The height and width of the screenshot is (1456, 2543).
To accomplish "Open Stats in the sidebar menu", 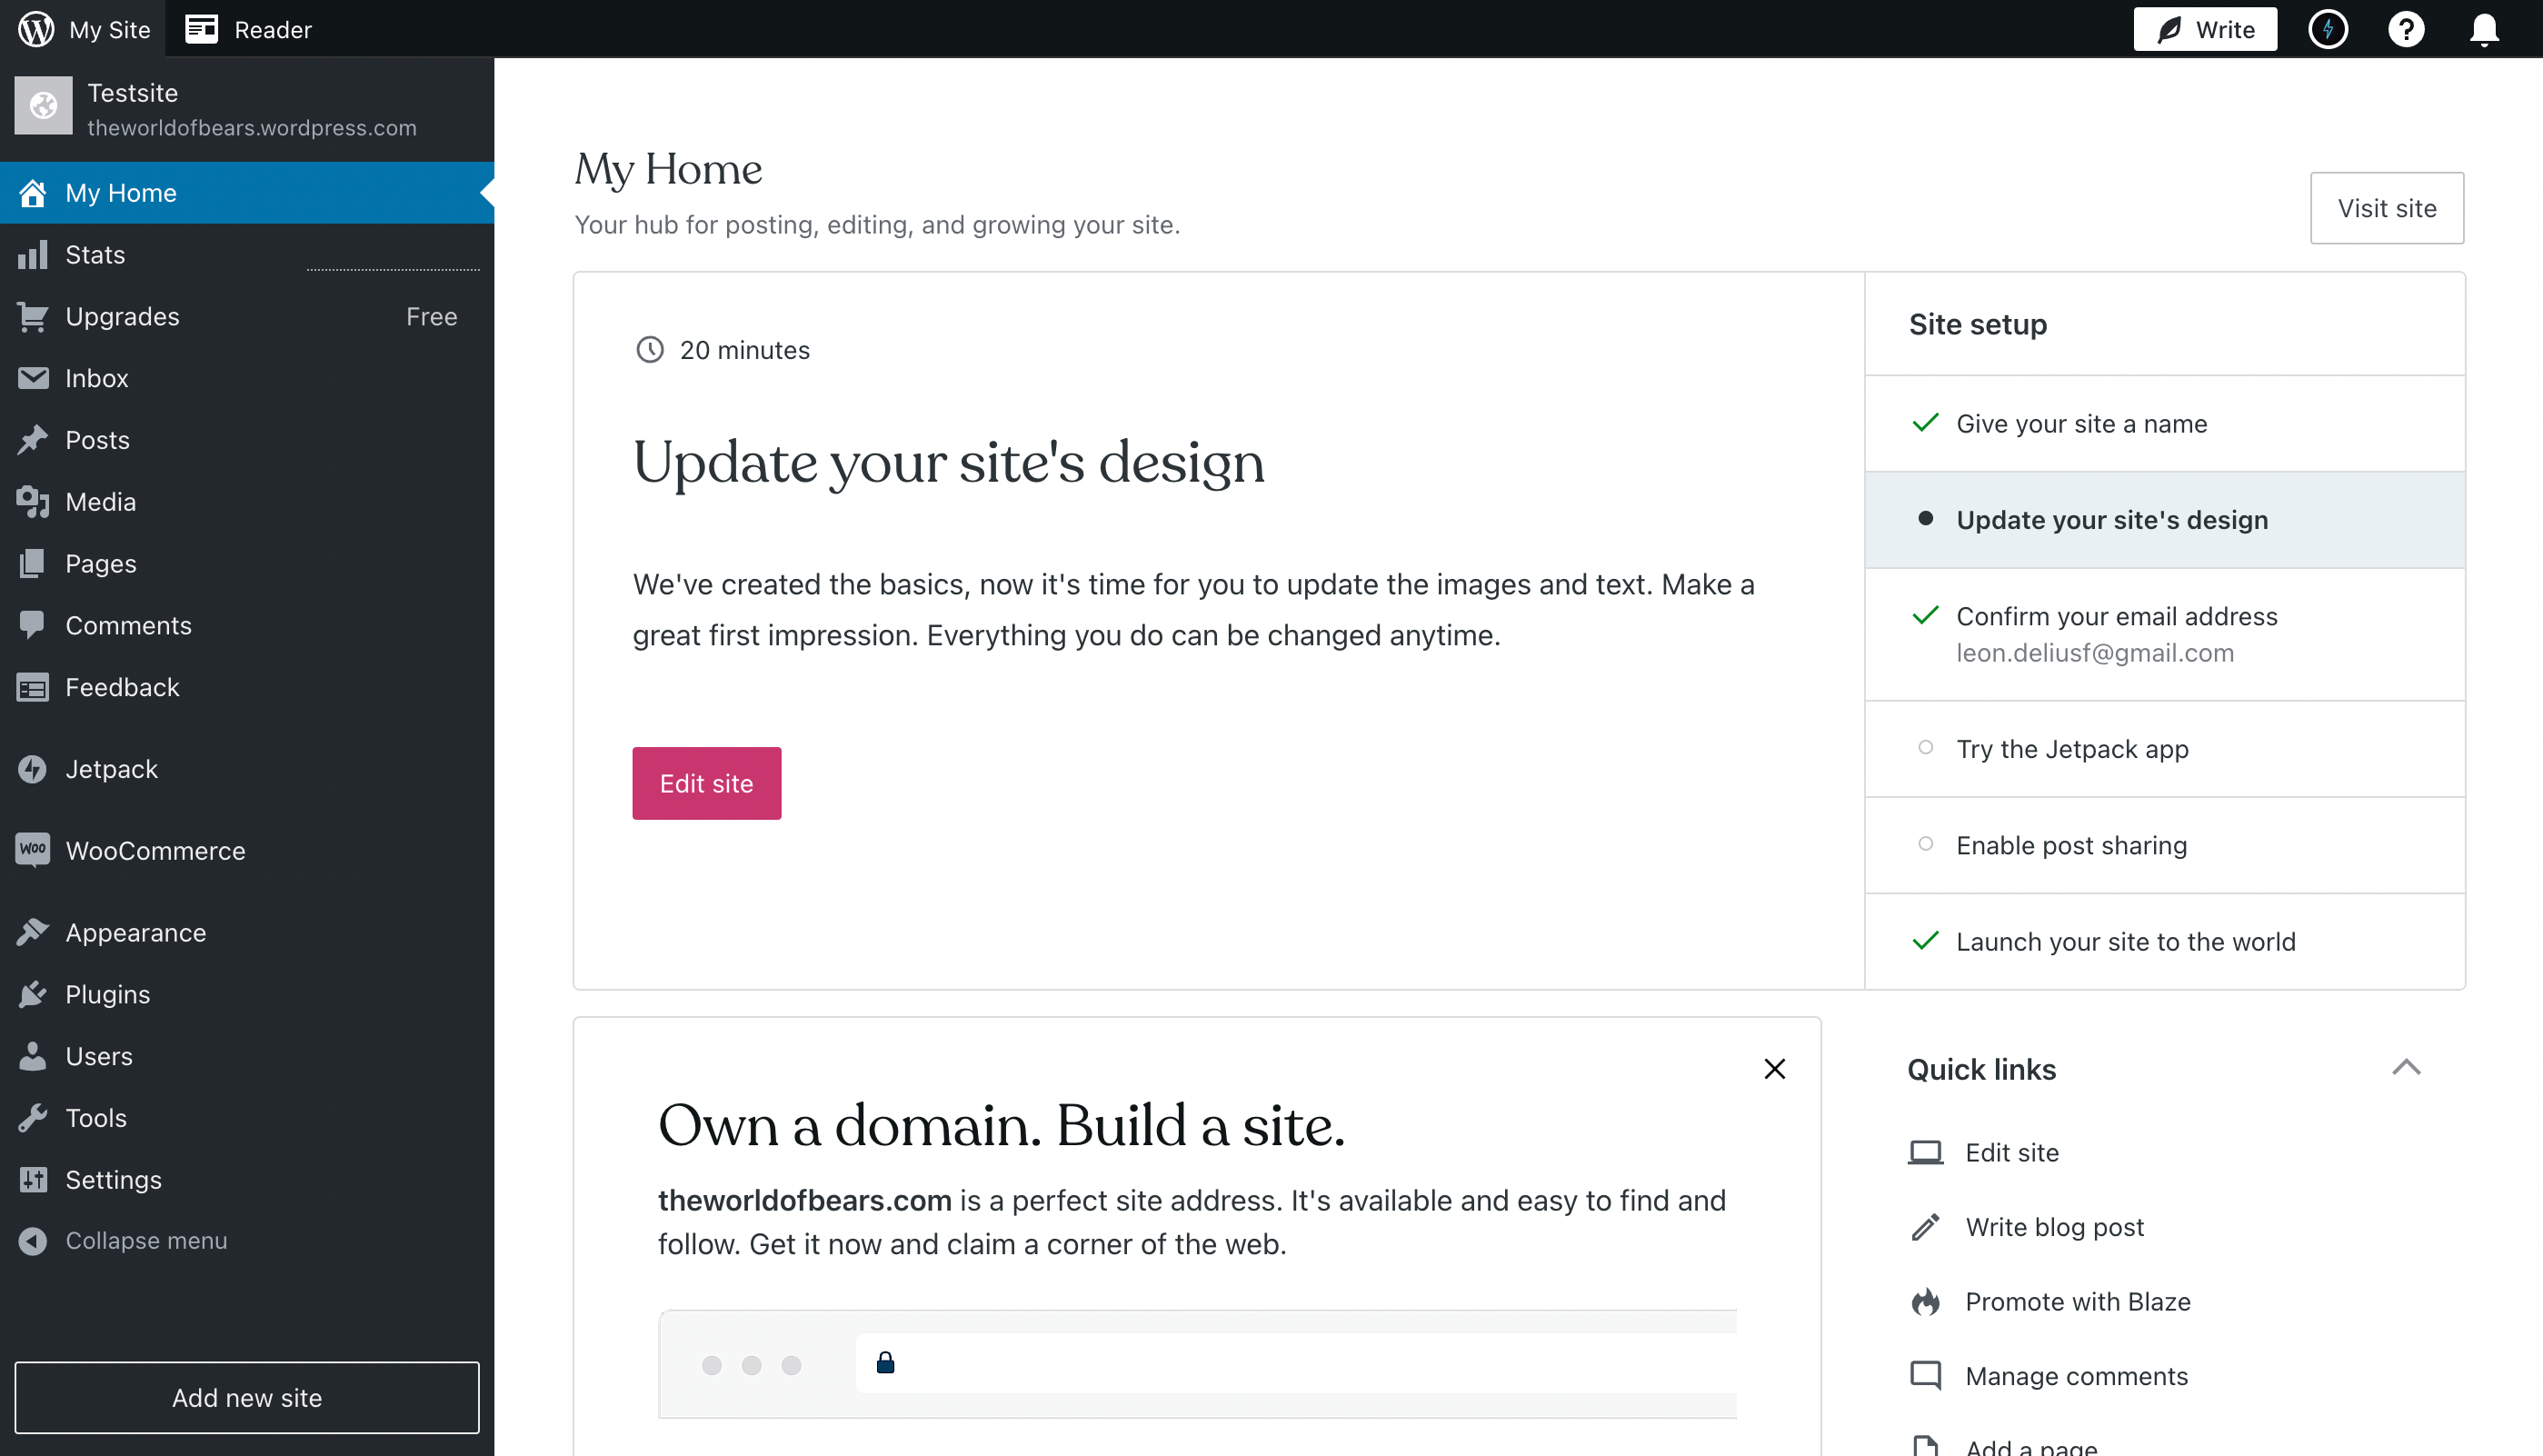I will tap(247, 254).
